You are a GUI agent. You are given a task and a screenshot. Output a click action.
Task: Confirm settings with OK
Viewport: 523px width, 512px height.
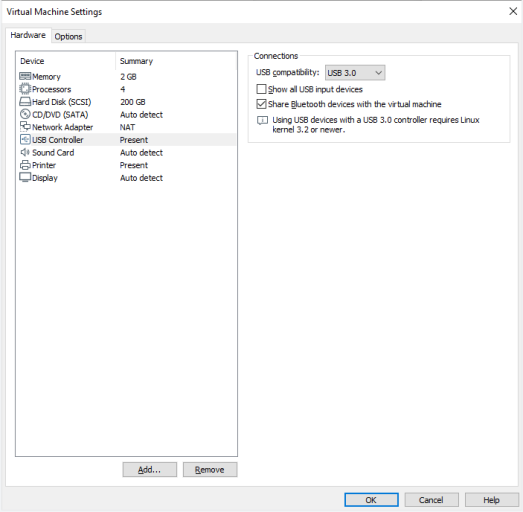point(371,500)
